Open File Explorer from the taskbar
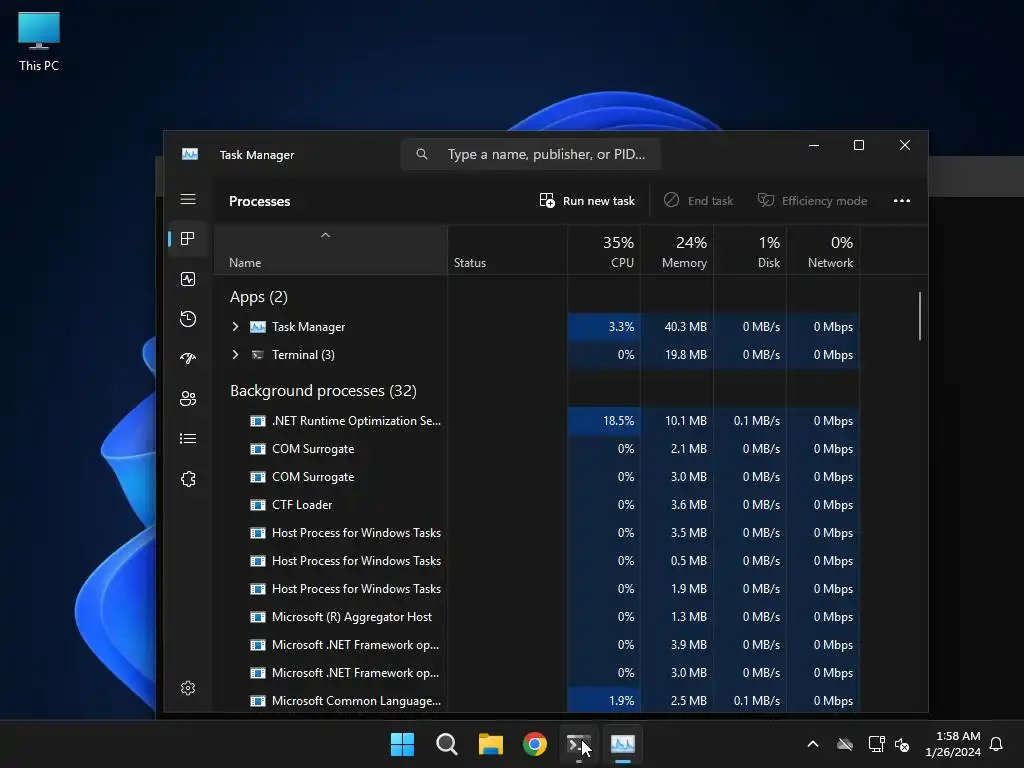The width and height of the screenshot is (1024, 768). [490, 744]
